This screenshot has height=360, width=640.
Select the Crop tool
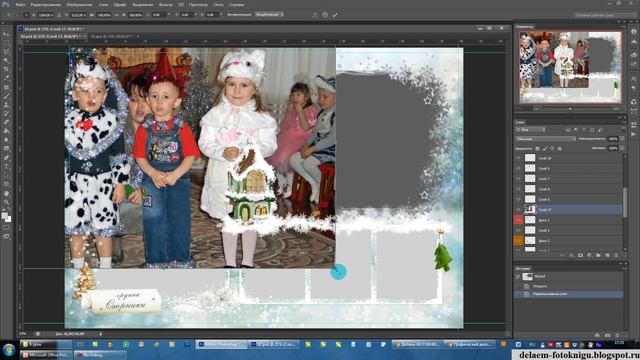pyautogui.click(x=7, y=69)
